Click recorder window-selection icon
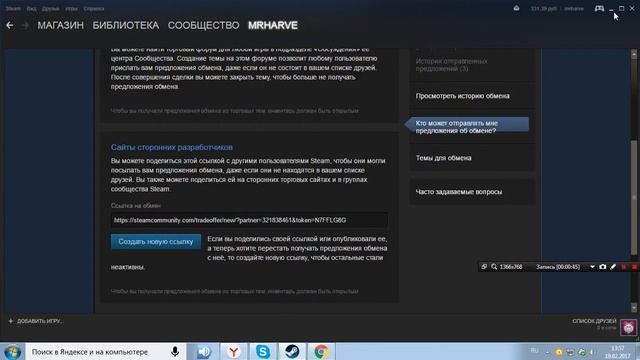 coord(484,267)
